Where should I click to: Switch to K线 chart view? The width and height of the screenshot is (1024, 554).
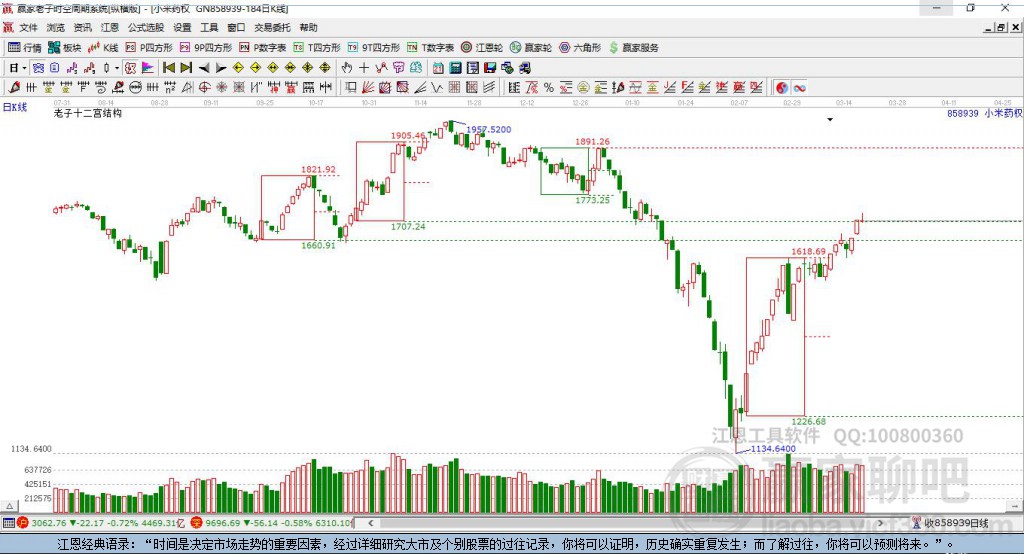pyautogui.click(x=103, y=48)
